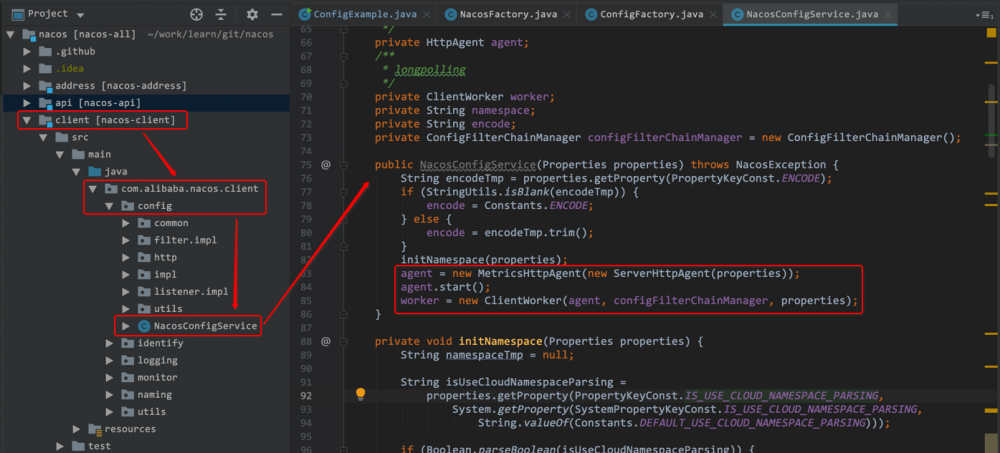
Task: Click private ClientWorker worker; declaration
Action: [x=465, y=97]
